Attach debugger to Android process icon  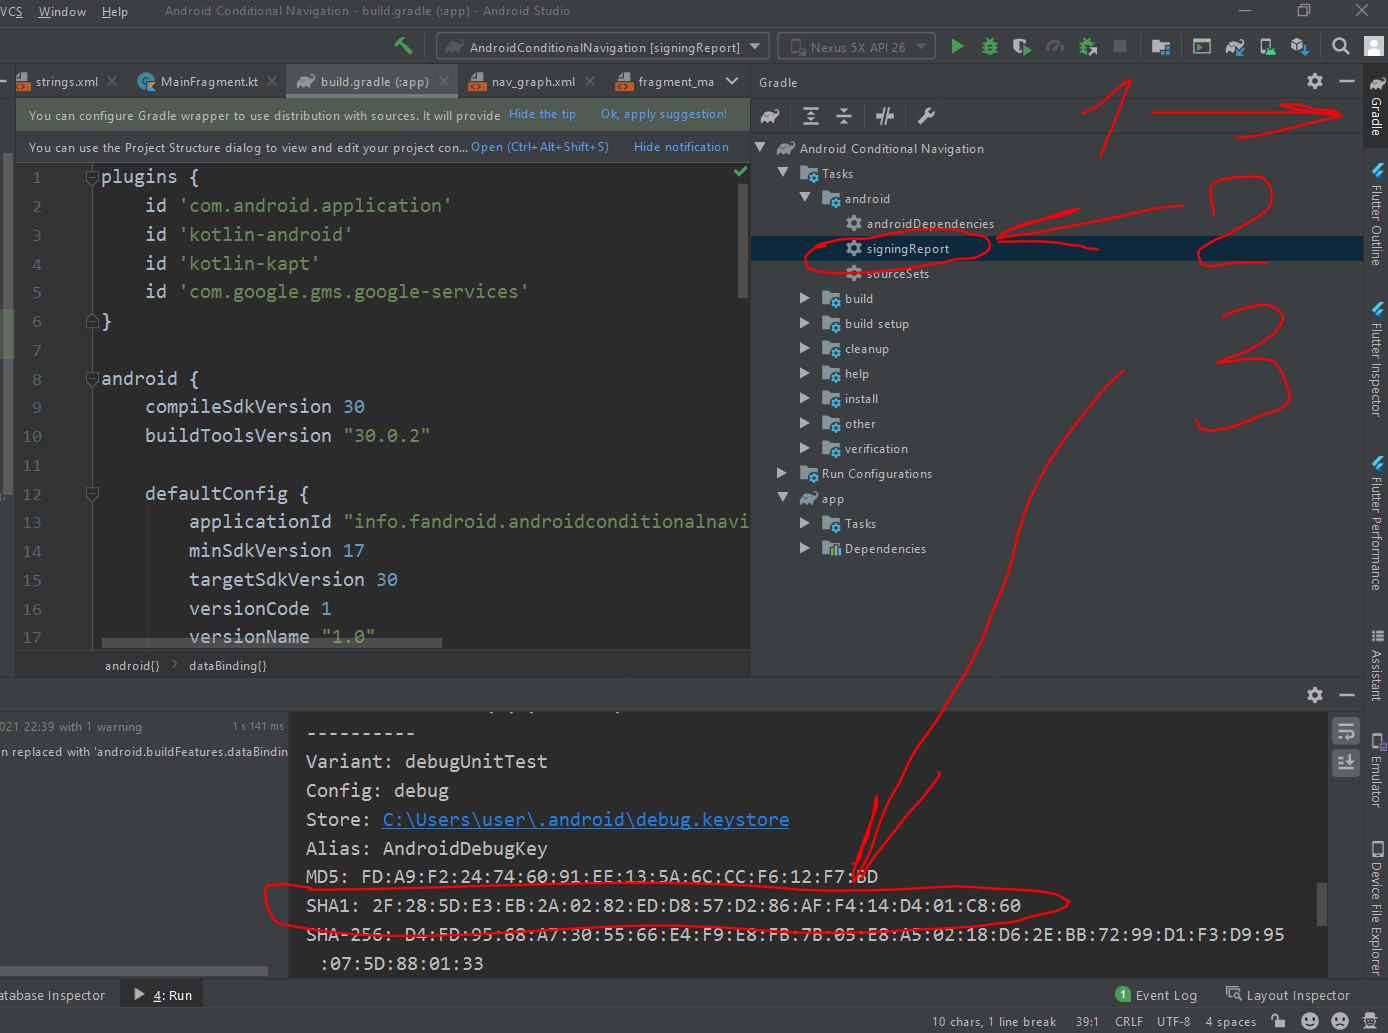click(1088, 46)
